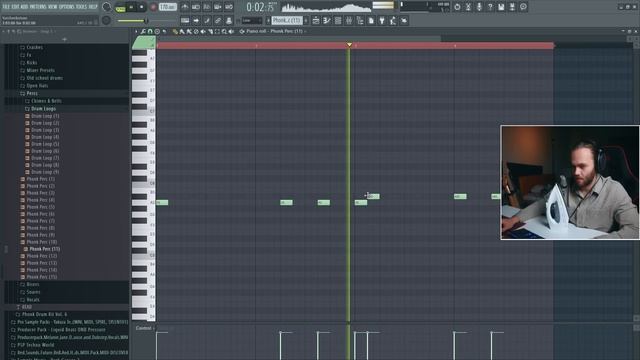
Task: Toggle the record button
Action: pos(153,7)
